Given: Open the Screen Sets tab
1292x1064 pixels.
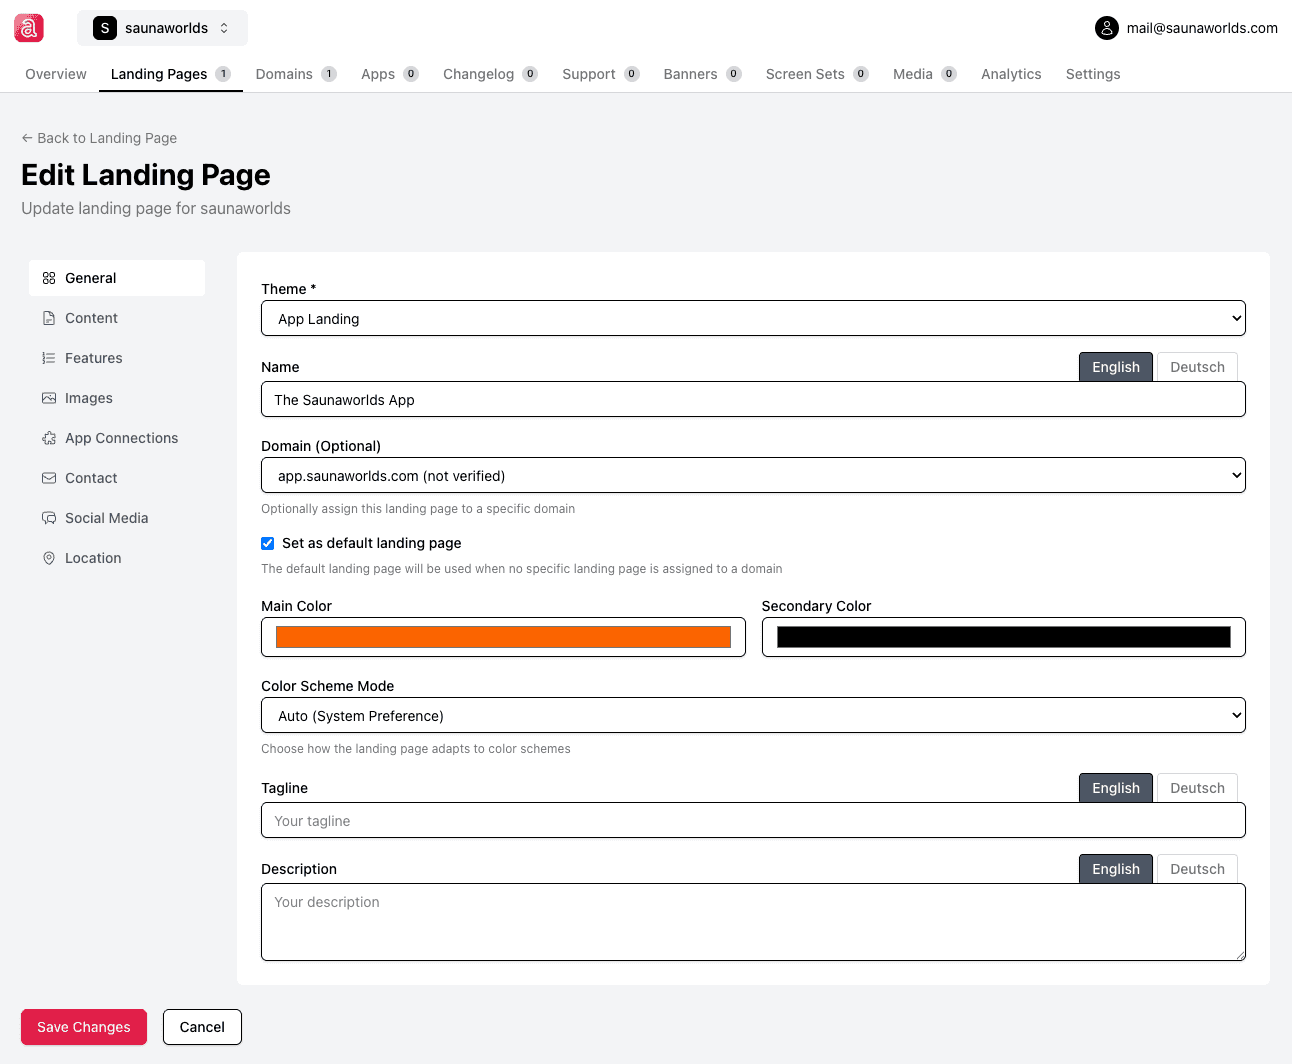Looking at the screenshot, I should (817, 74).
